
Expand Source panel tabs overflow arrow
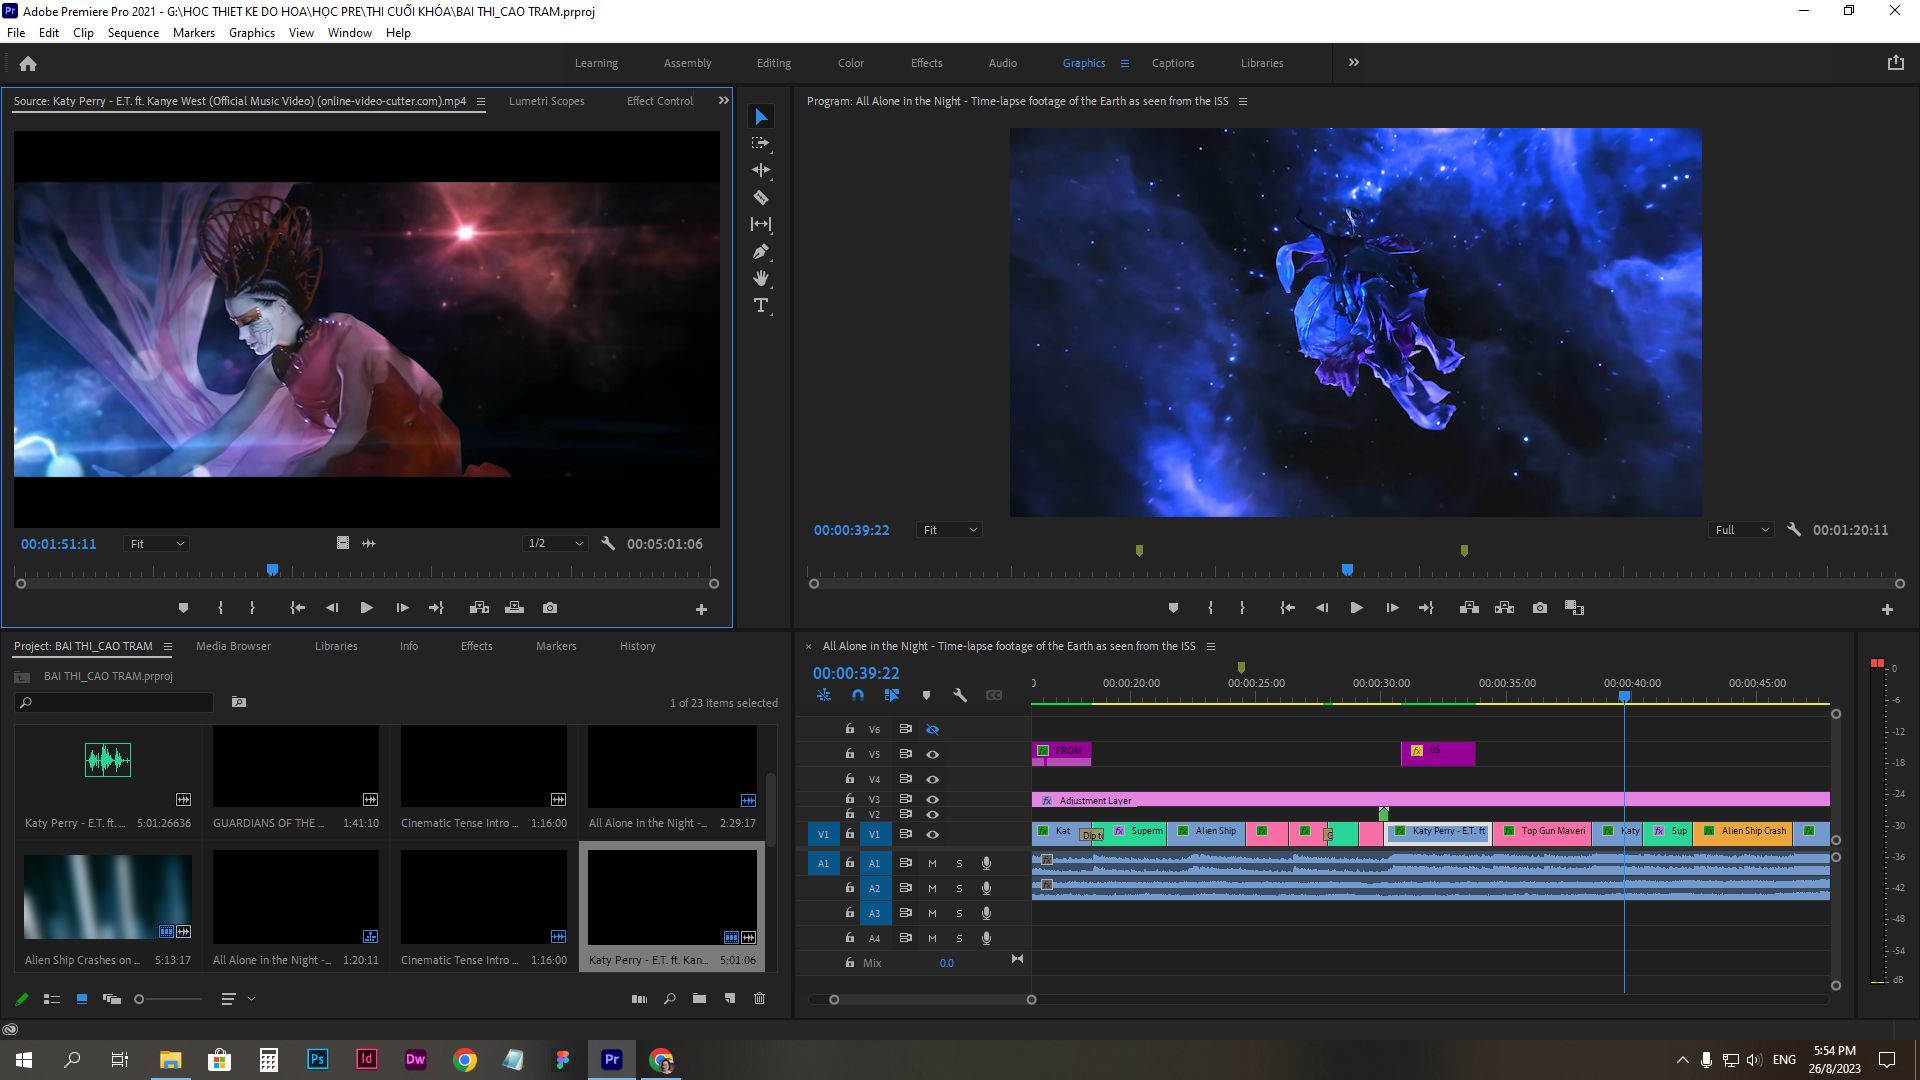click(723, 101)
